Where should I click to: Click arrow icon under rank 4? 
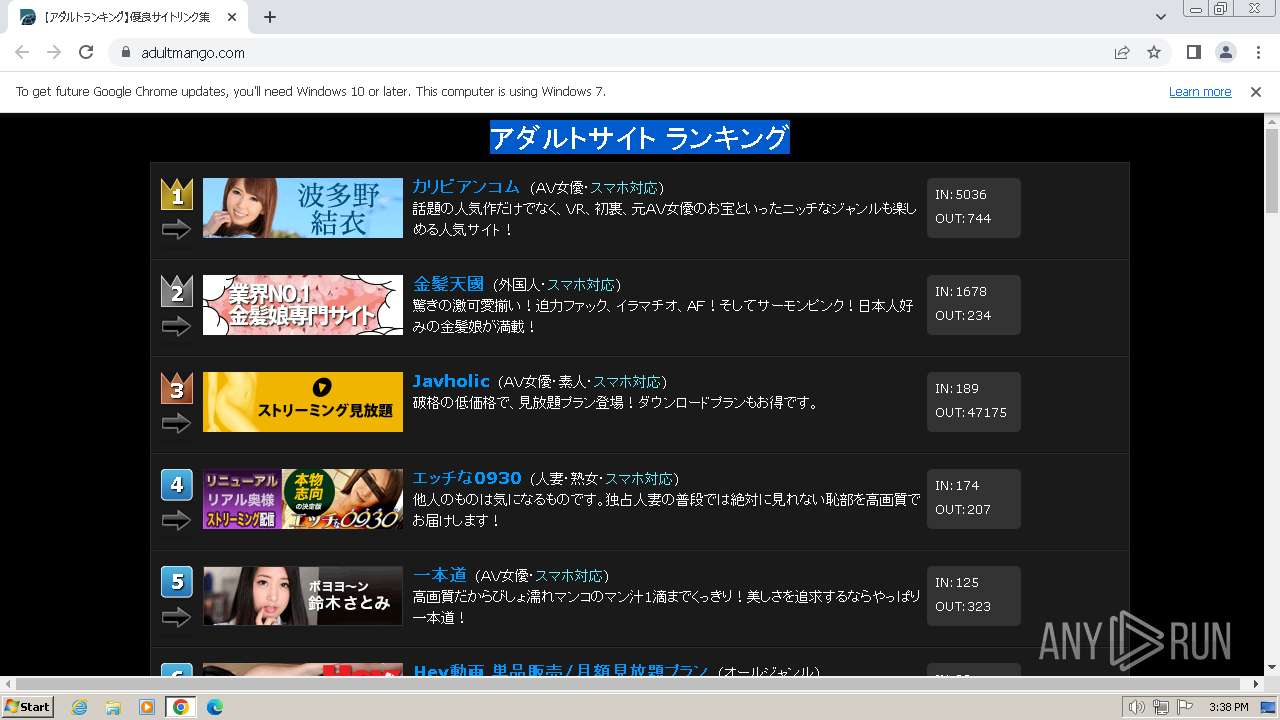[176, 521]
